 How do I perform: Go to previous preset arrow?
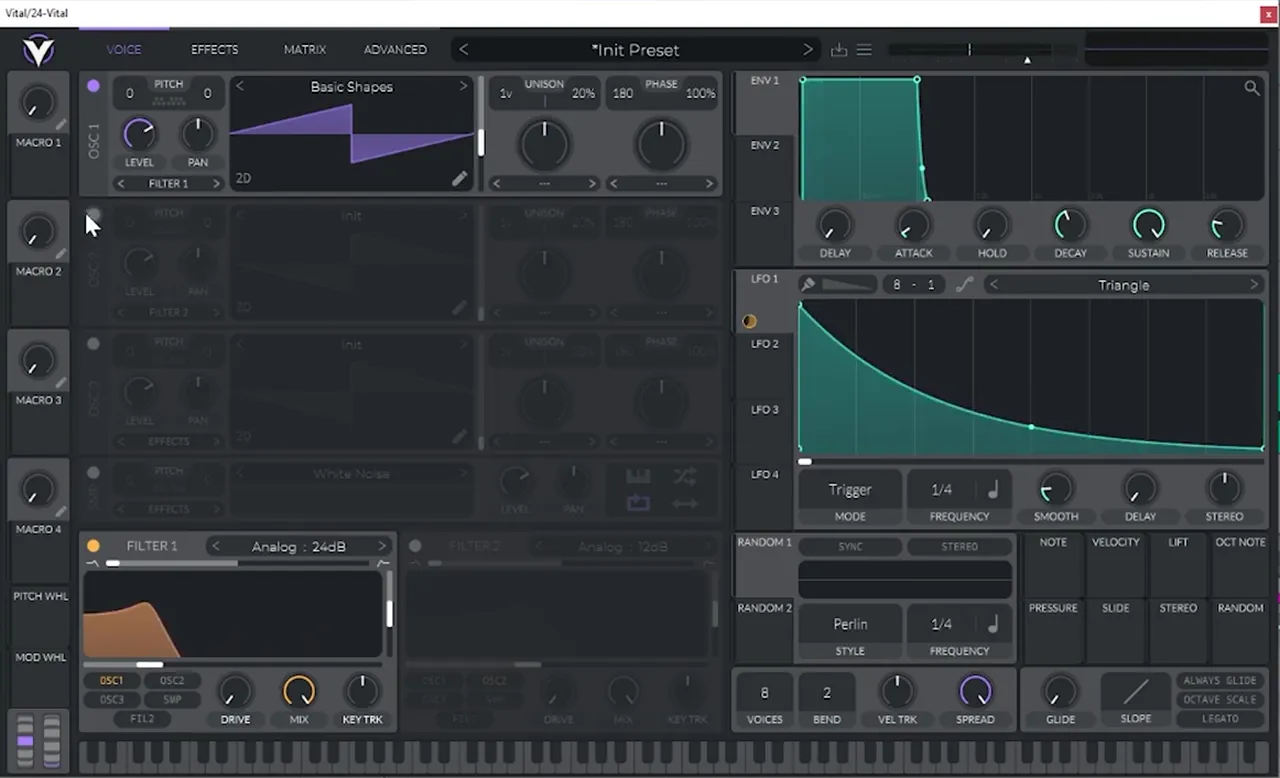[x=463, y=50]
